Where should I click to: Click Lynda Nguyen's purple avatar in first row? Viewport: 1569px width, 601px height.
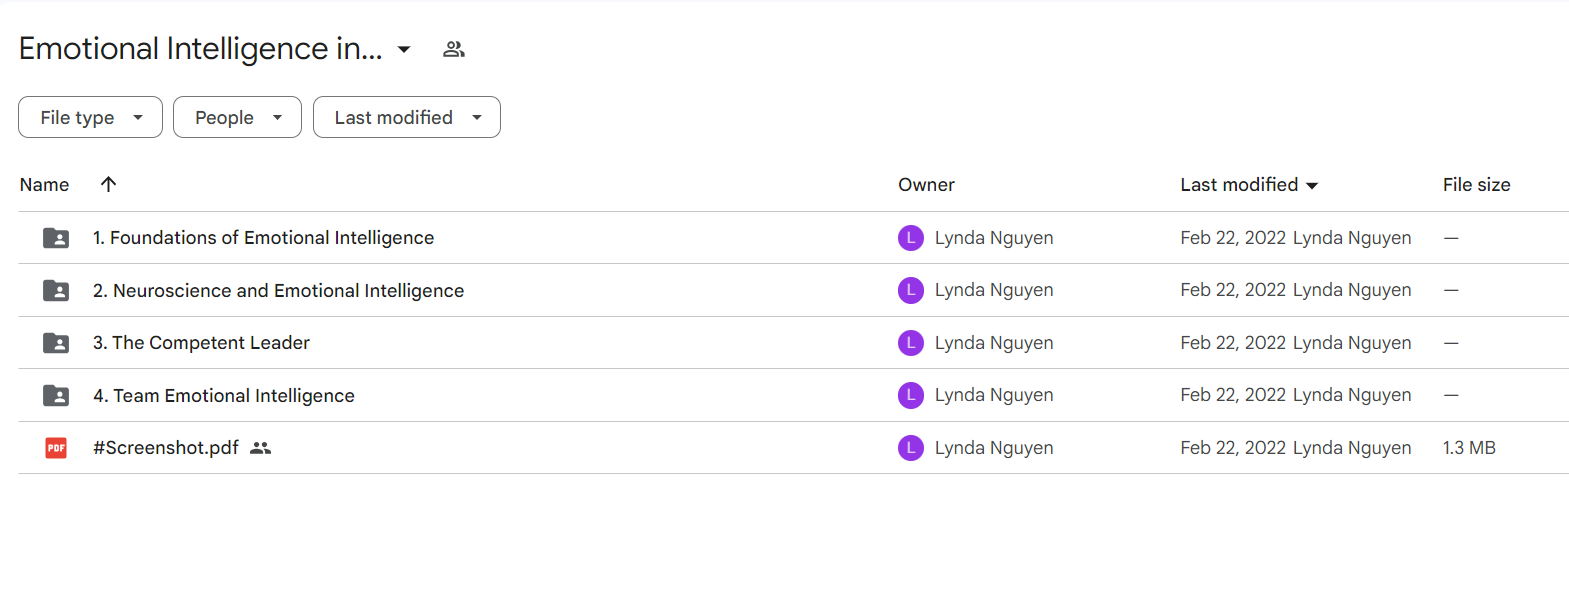(910, 238)
